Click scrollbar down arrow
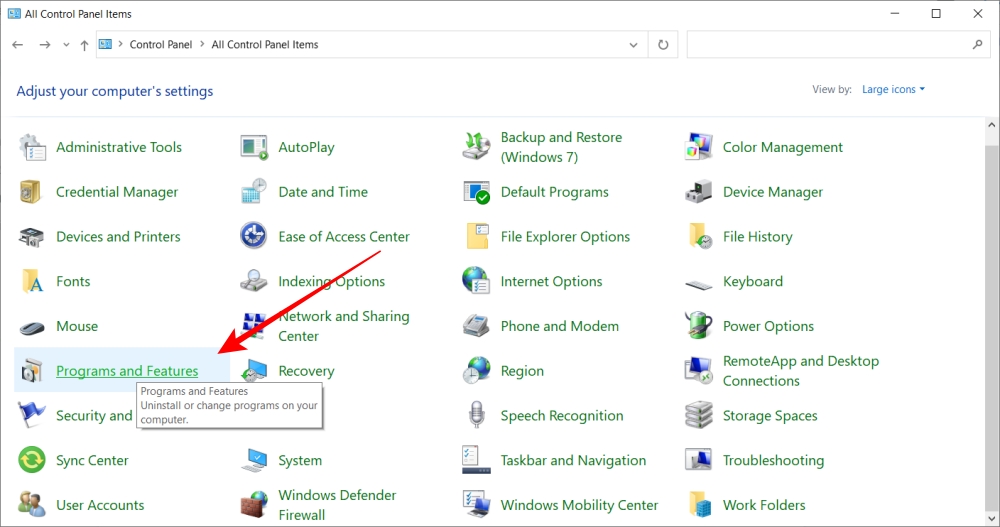Screen dimensions: 1000x527 coord(991,519)
